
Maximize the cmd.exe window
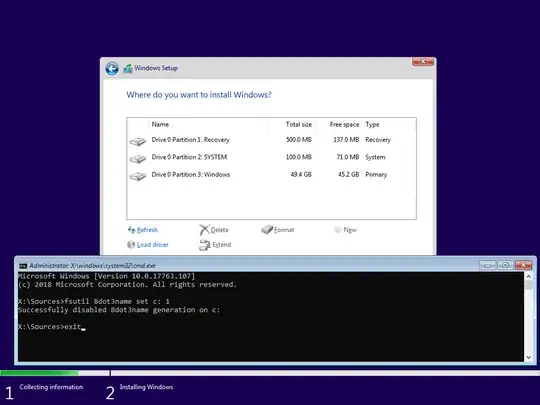coord(505,265)
